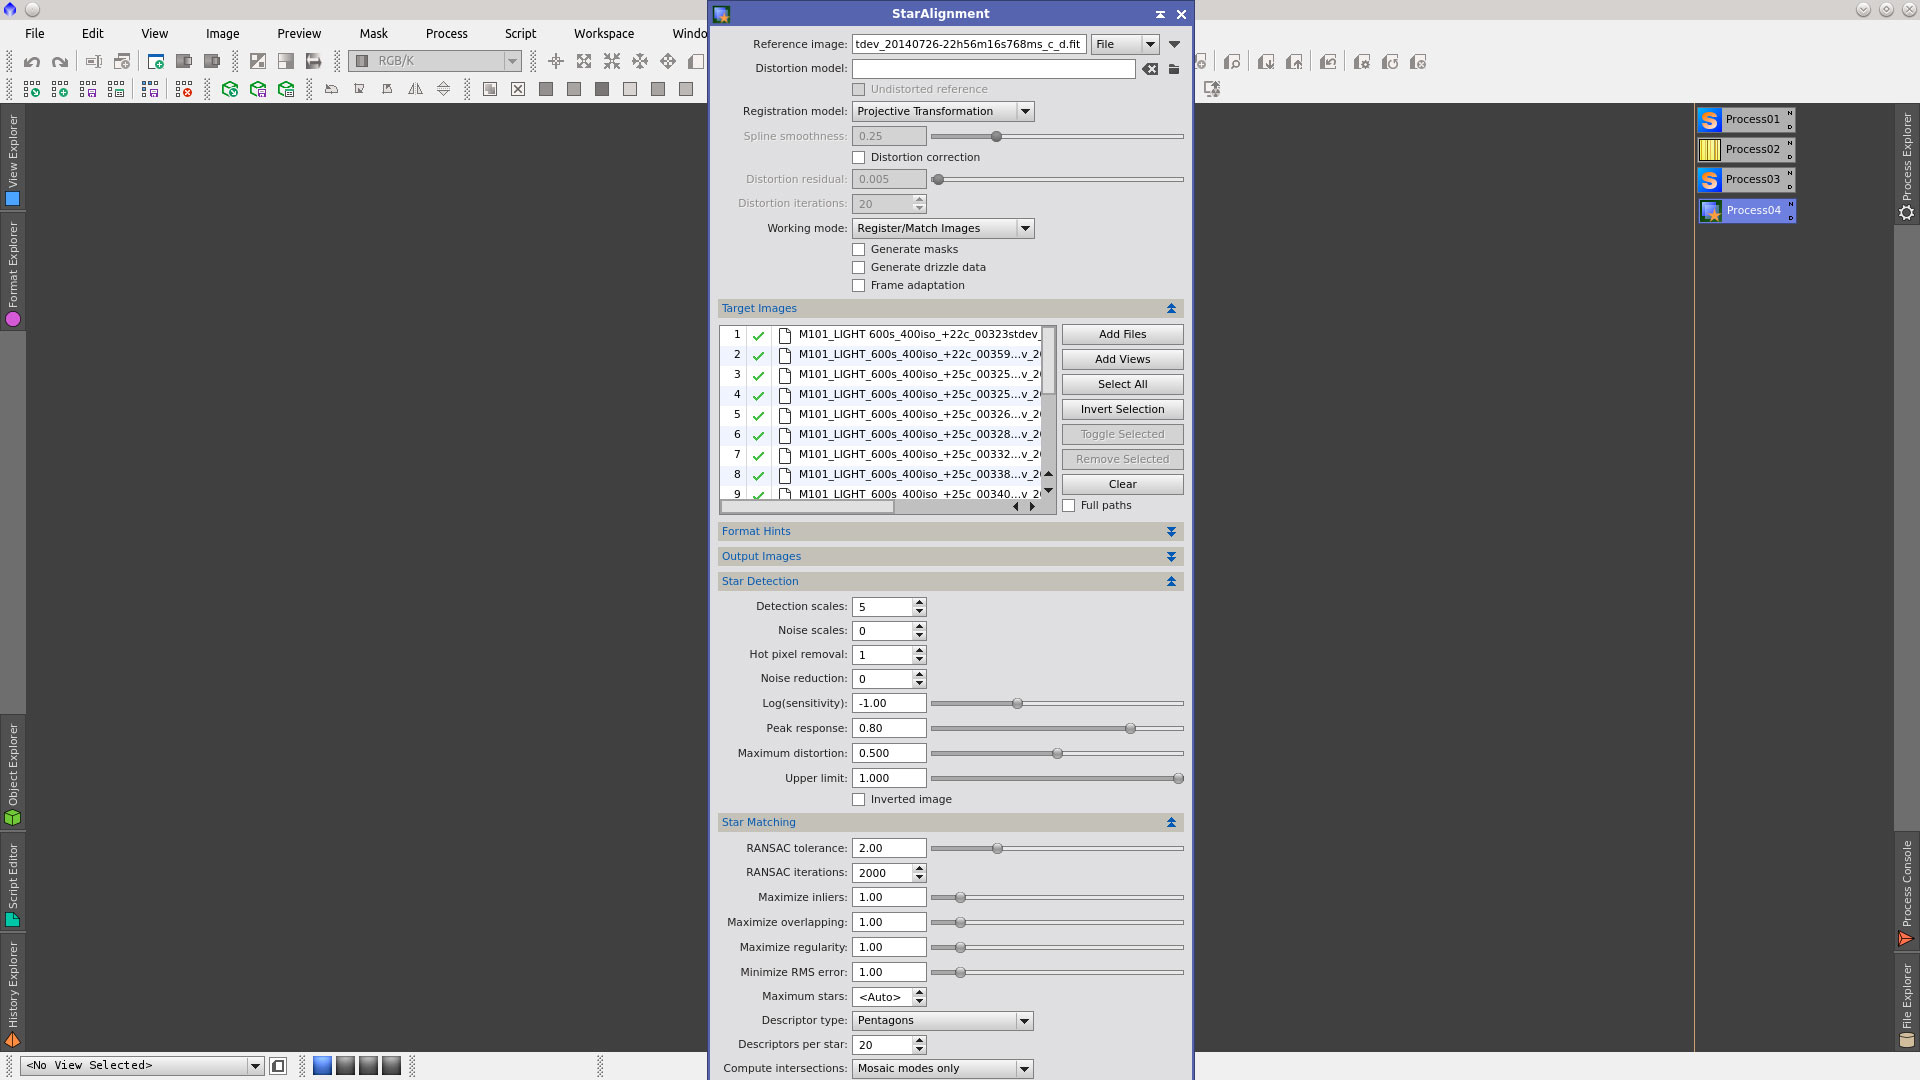
Task: Open the Workspace menu
Action: coord(603,33)
